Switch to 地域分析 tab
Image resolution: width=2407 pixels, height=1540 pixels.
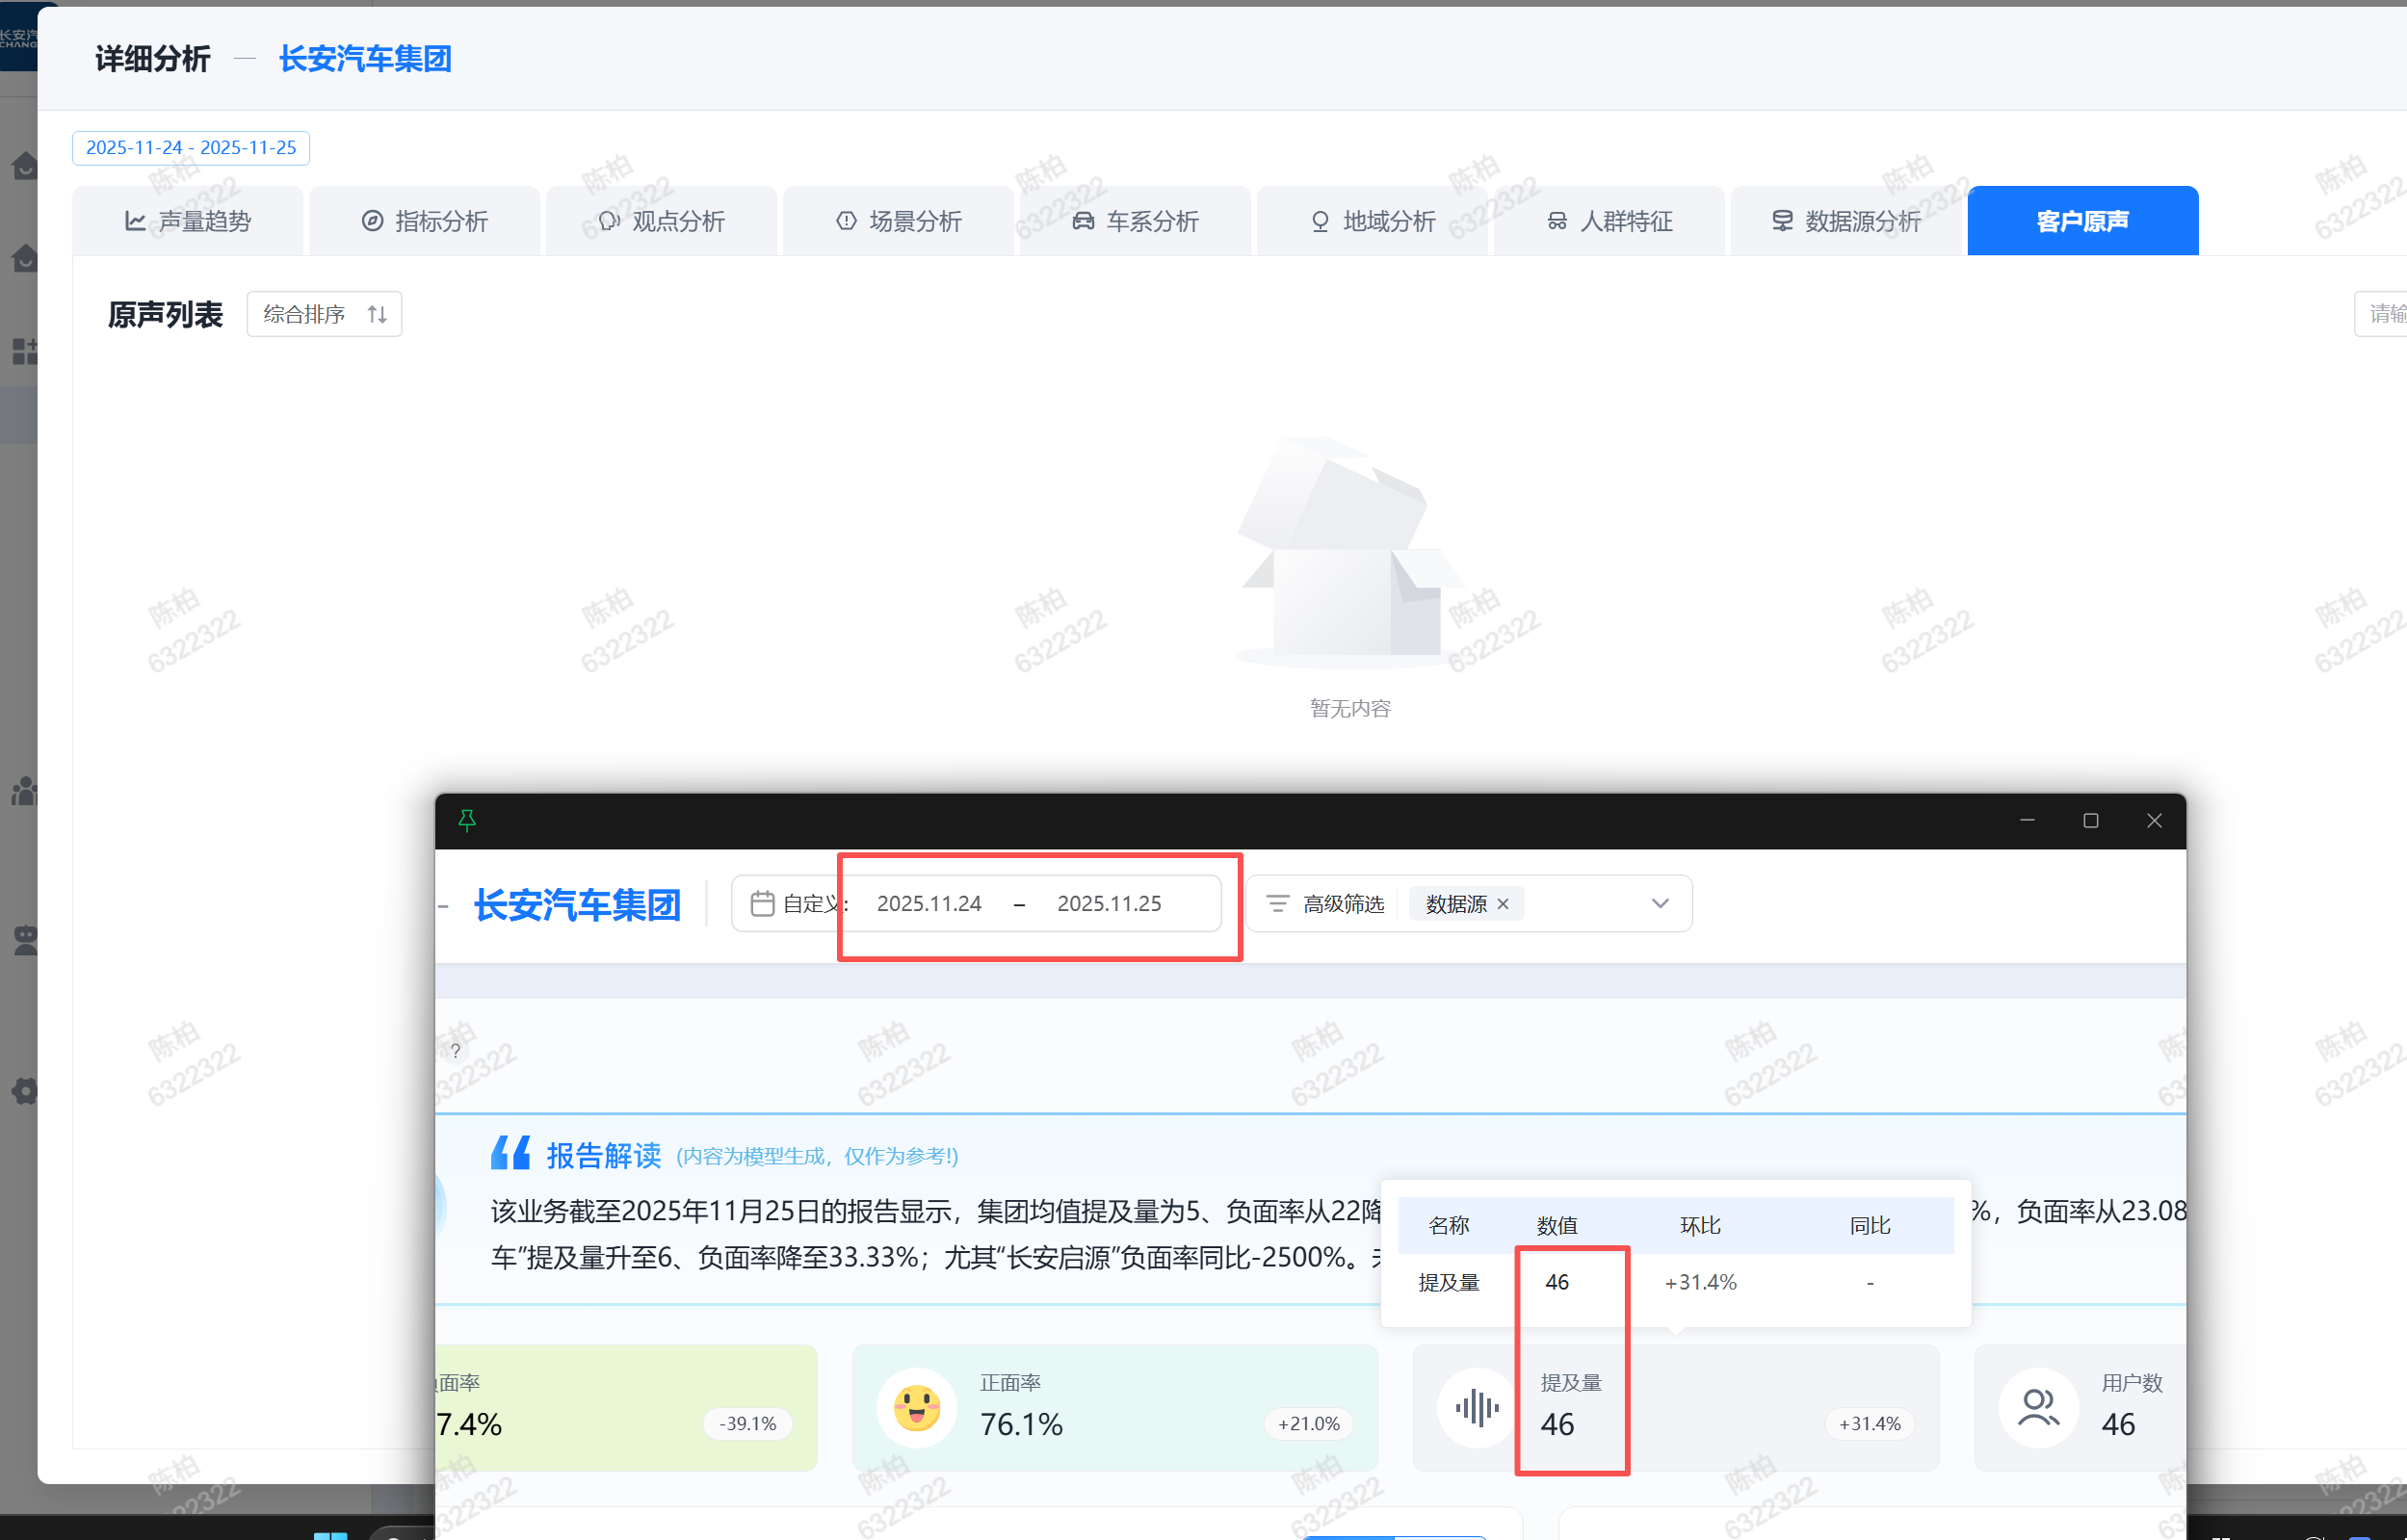[x=1372, y=221]
